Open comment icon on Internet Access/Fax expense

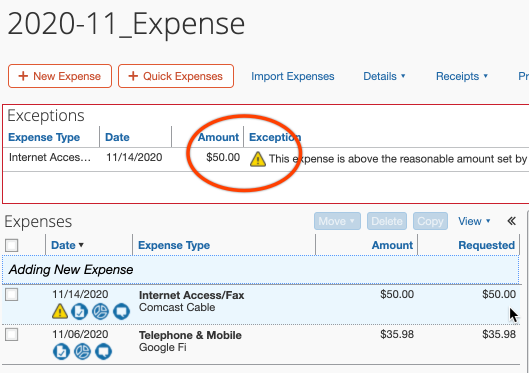point(121,311)
